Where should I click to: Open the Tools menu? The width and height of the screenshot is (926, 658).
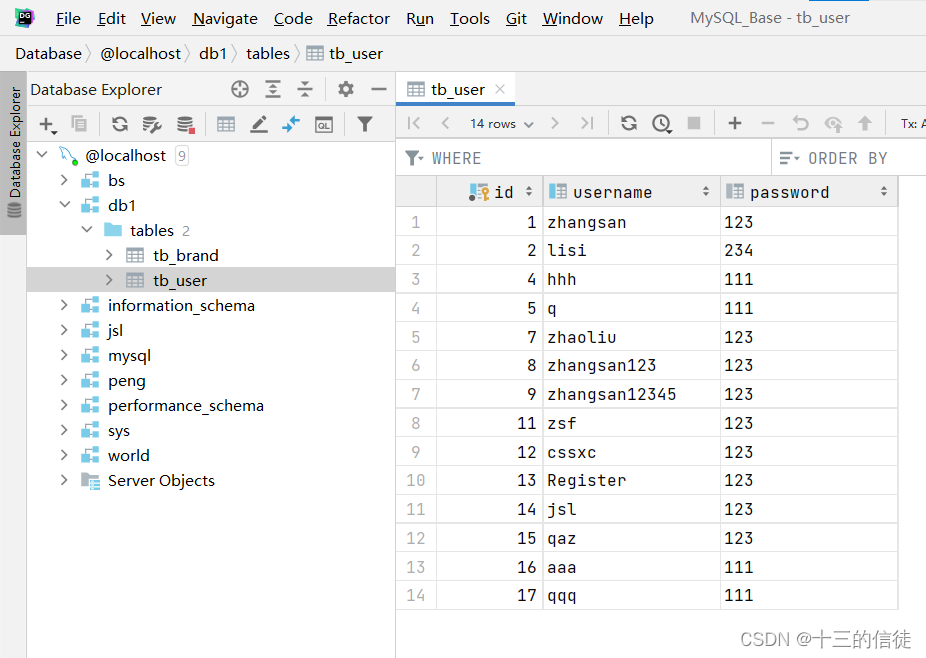(x=469, y=18)
